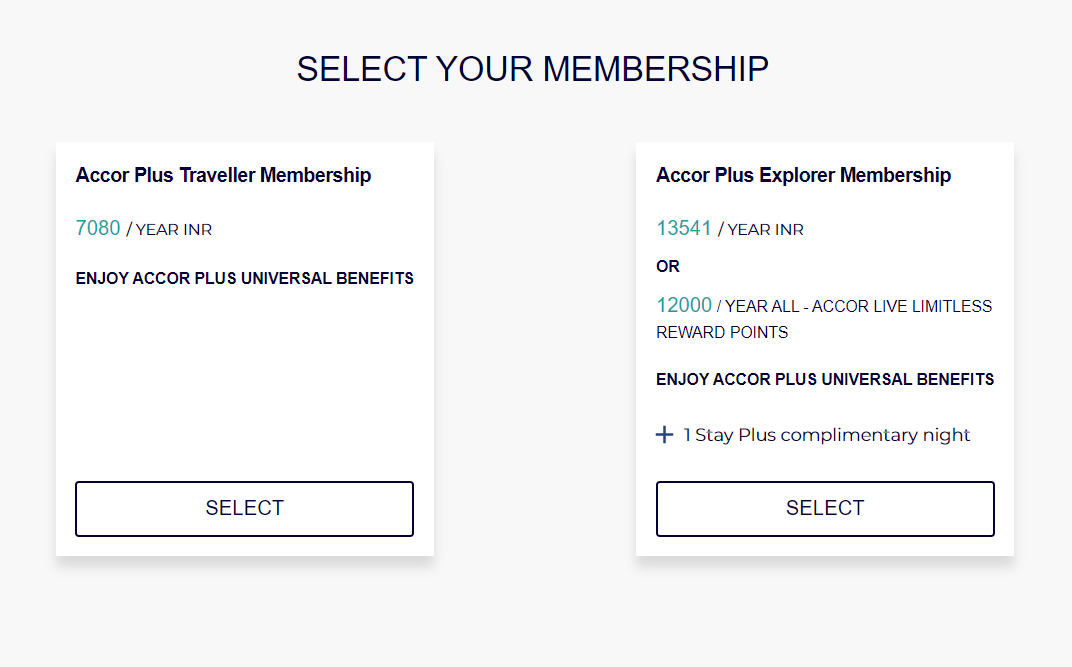The image size is (1072, 667).
Task: Click '/ YEAR INR' next to 13541
Action: point(761,230)
